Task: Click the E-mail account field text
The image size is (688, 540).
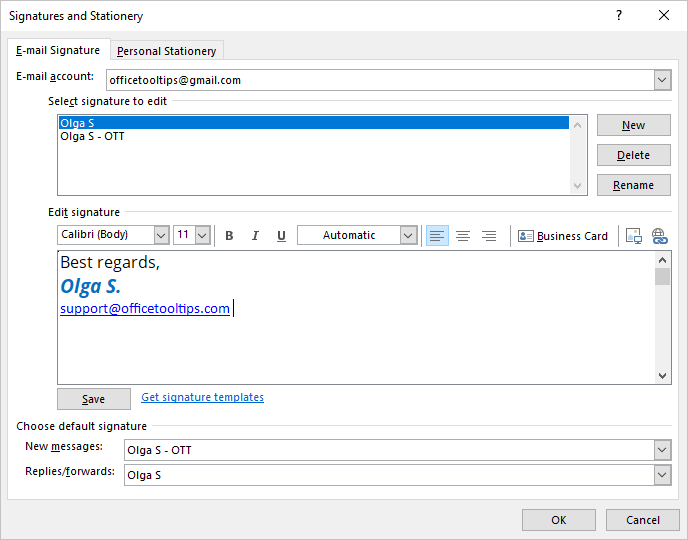Action: coord(175,80)
